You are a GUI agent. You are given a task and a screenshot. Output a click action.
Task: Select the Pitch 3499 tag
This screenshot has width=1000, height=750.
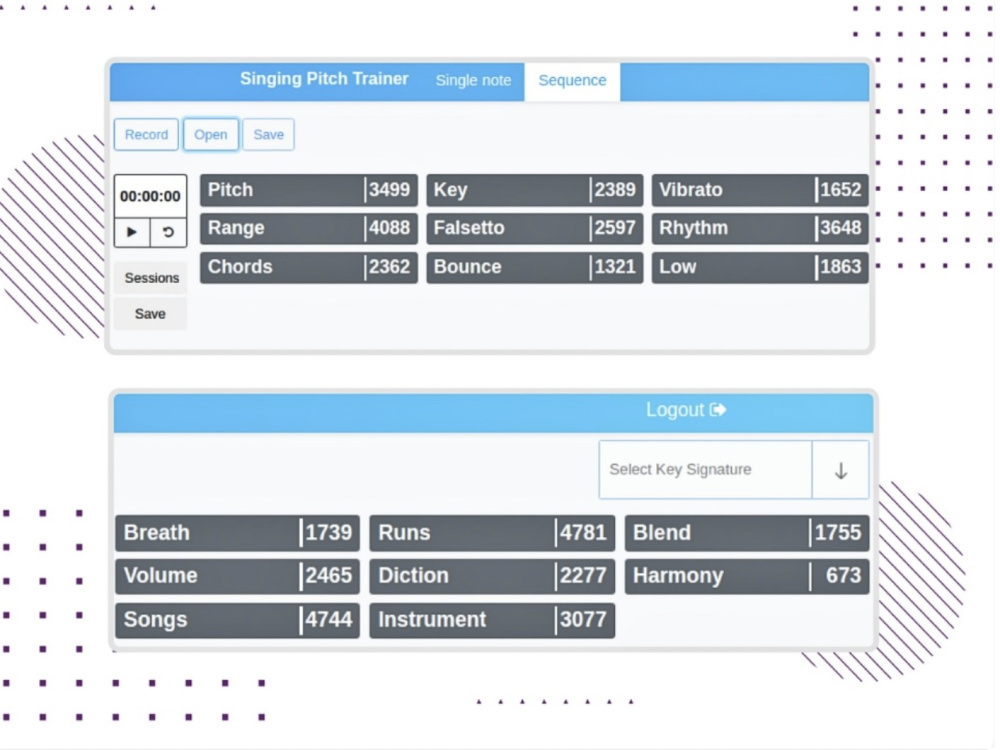(x=309, y=190)
